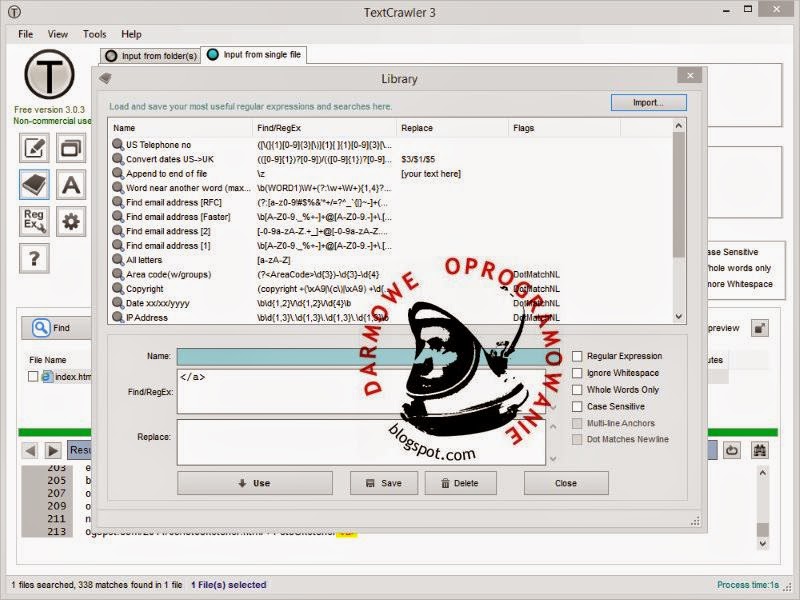Select the Edit pencil icon in sidebar
Screen dimensions: 800x600
coord(34,148)
